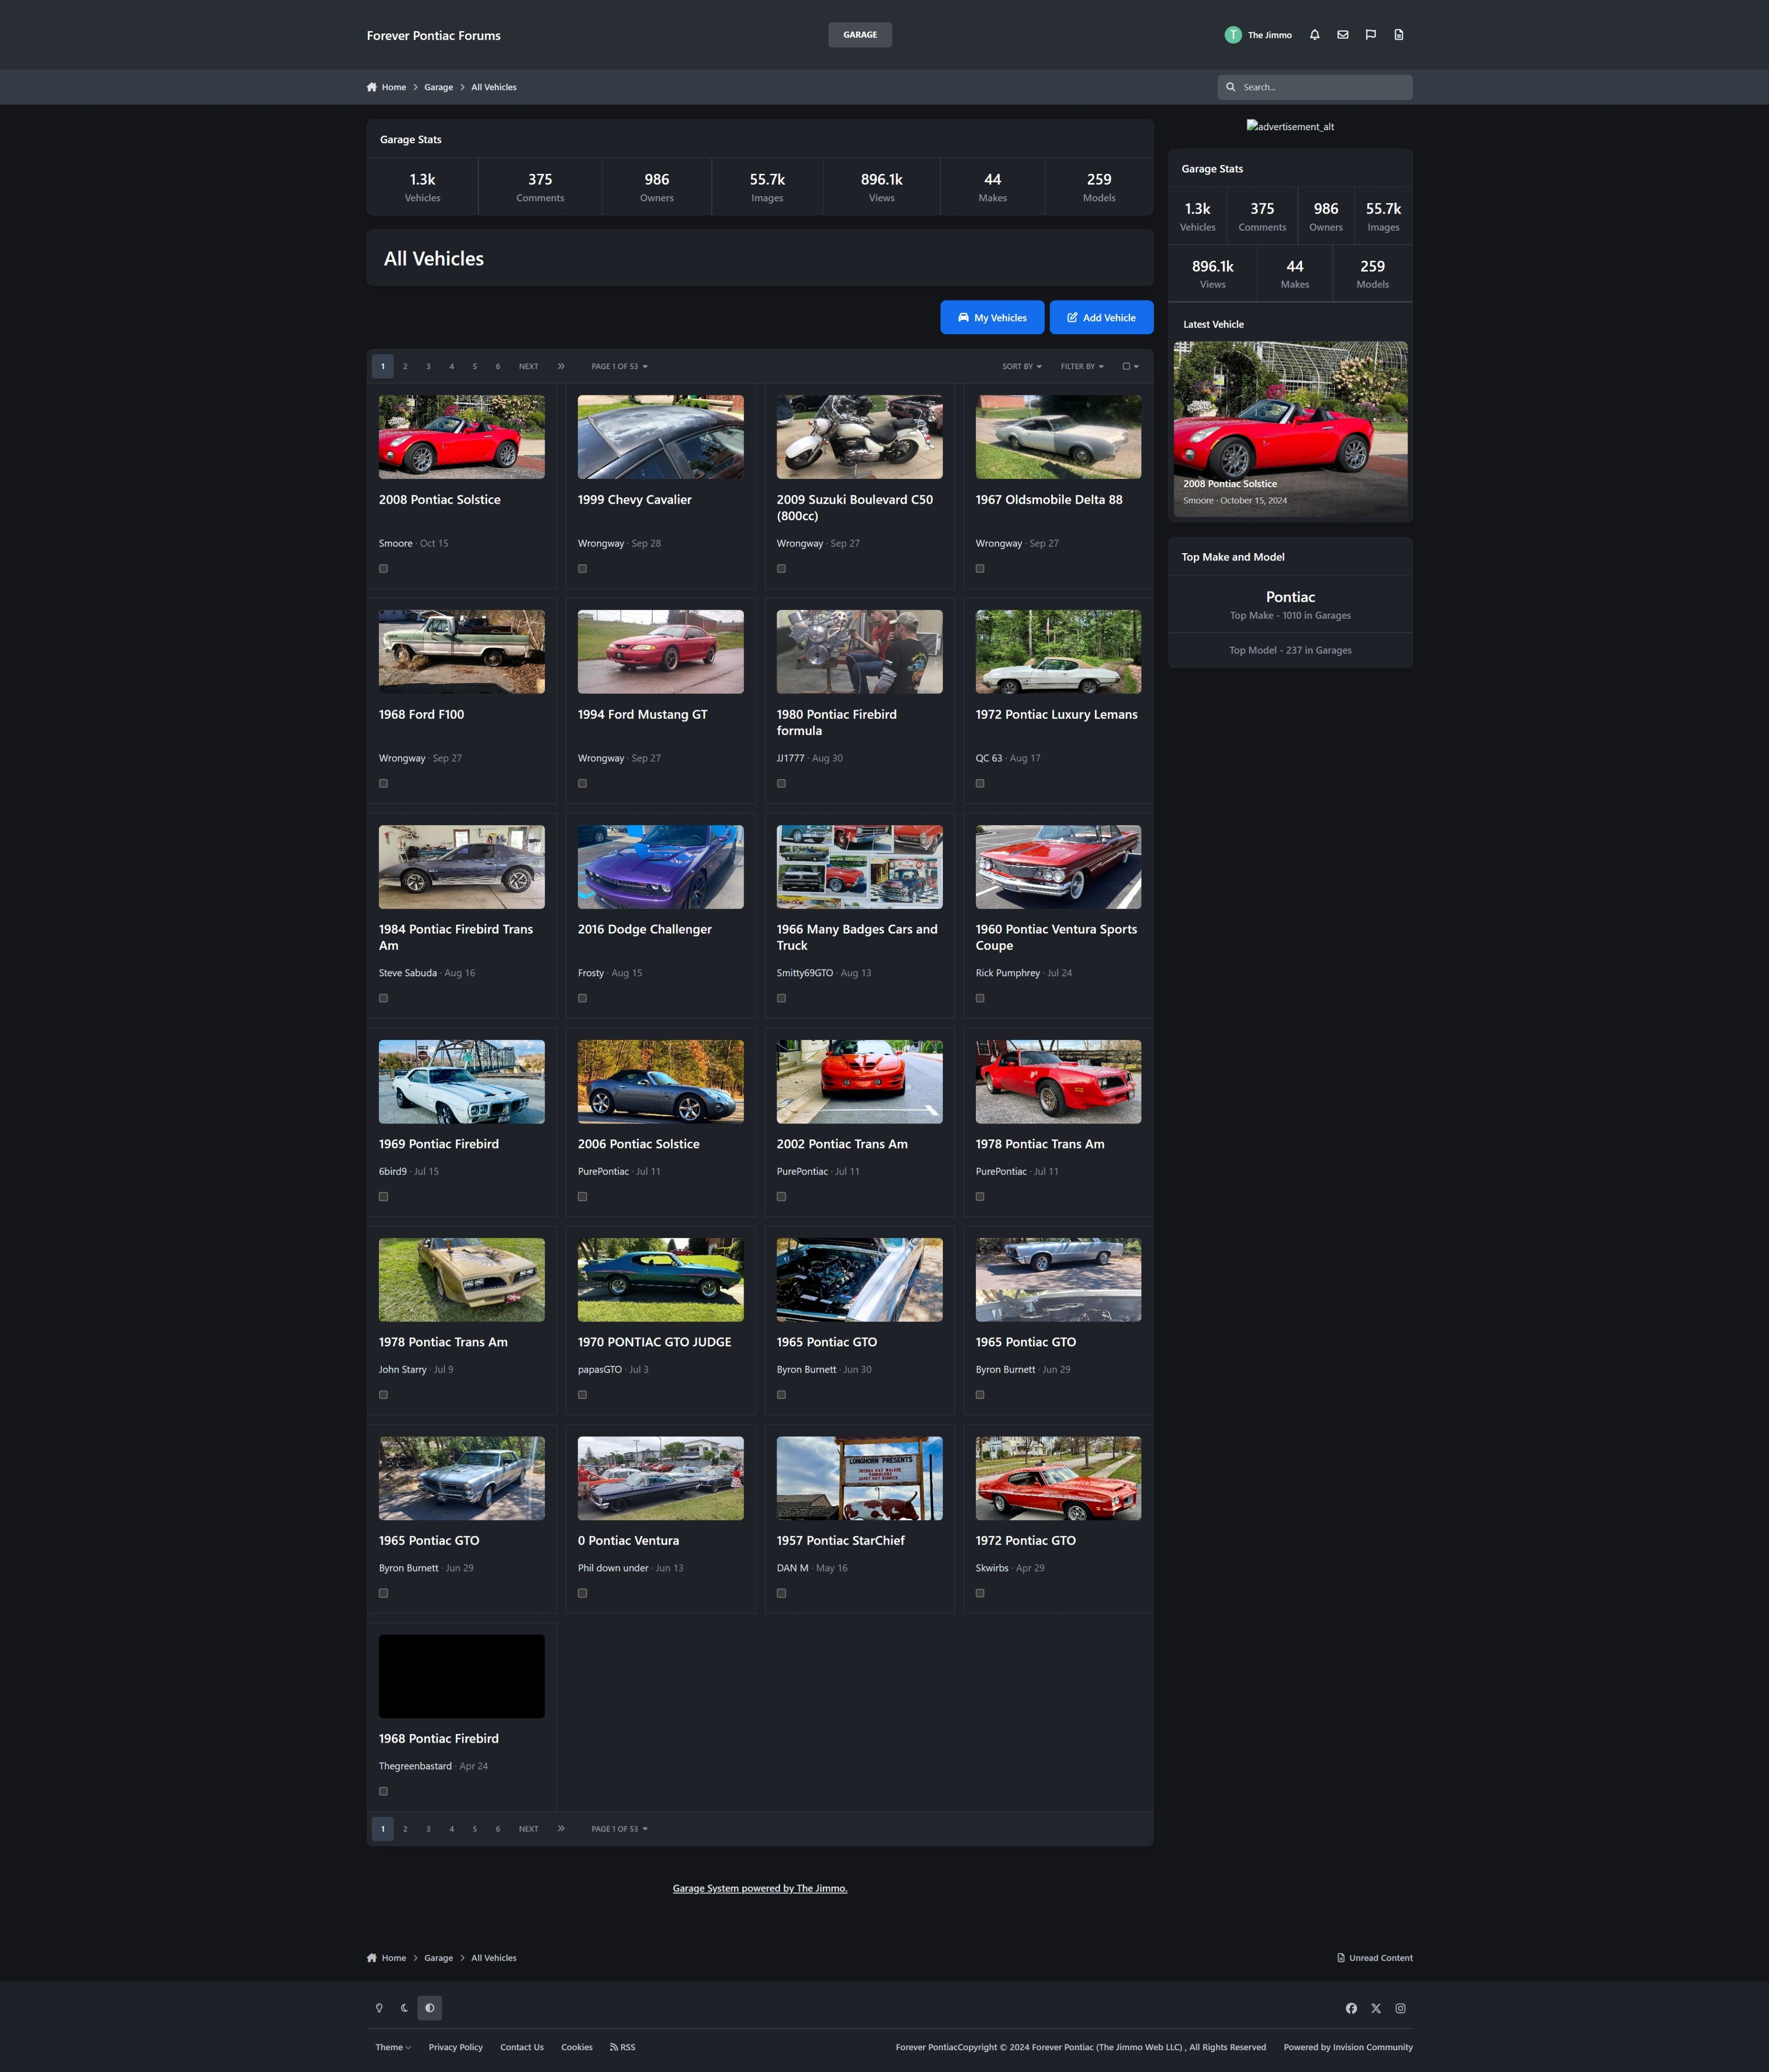Image resolution: width=1769 pixels, height=2072 pixels.
Task: Tick checkbox for 1980 Pontiac Firebird formula
Action: point(781,783)
